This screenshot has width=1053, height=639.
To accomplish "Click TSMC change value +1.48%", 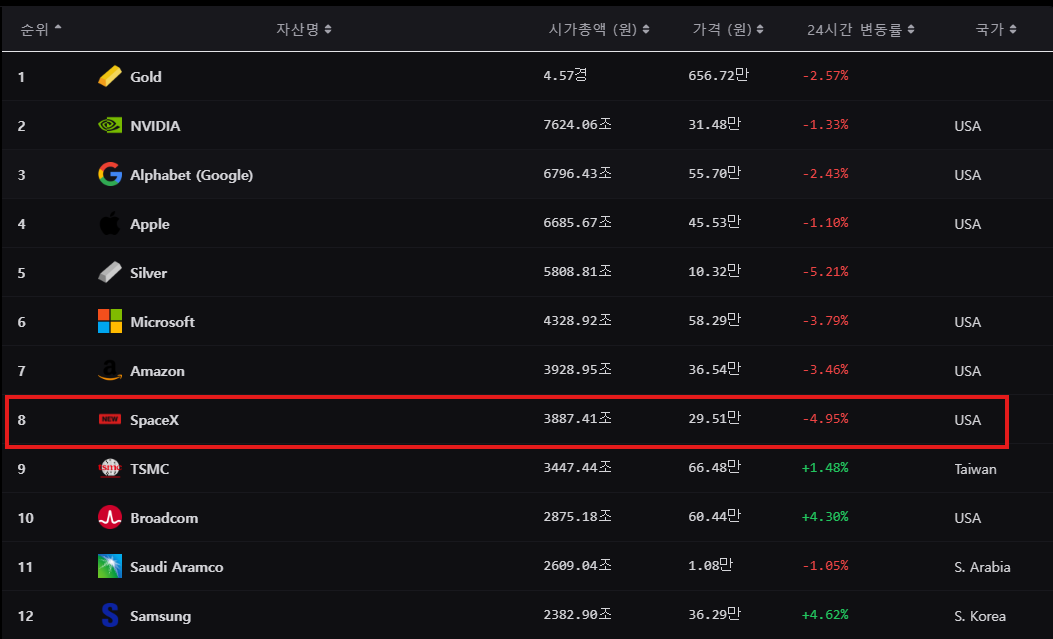I will 825,468.
